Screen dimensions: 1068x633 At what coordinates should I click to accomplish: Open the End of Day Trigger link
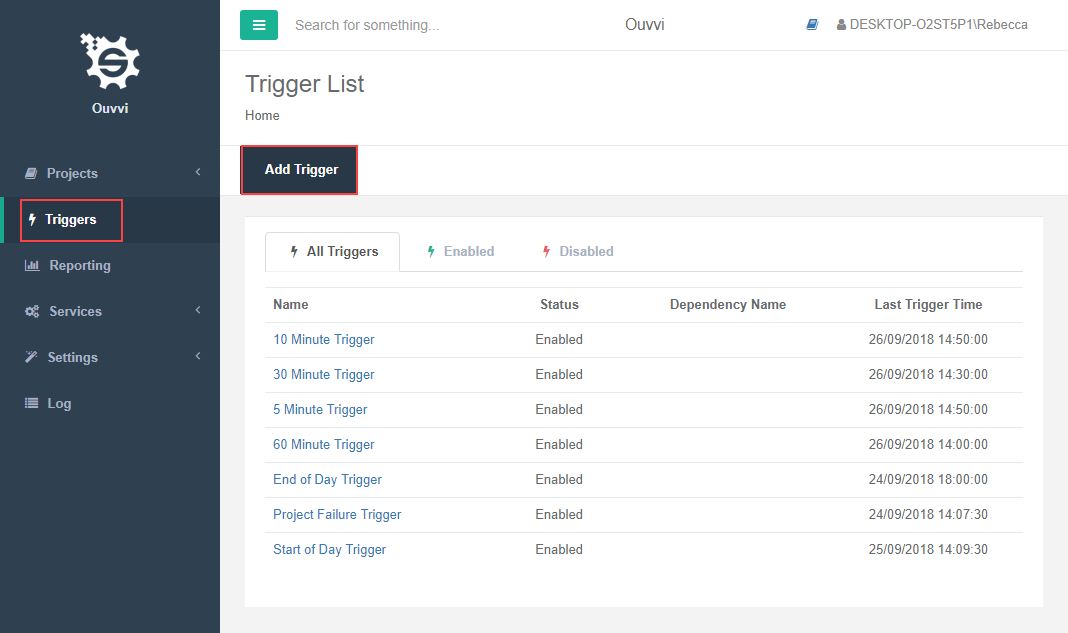coord(328,480)
